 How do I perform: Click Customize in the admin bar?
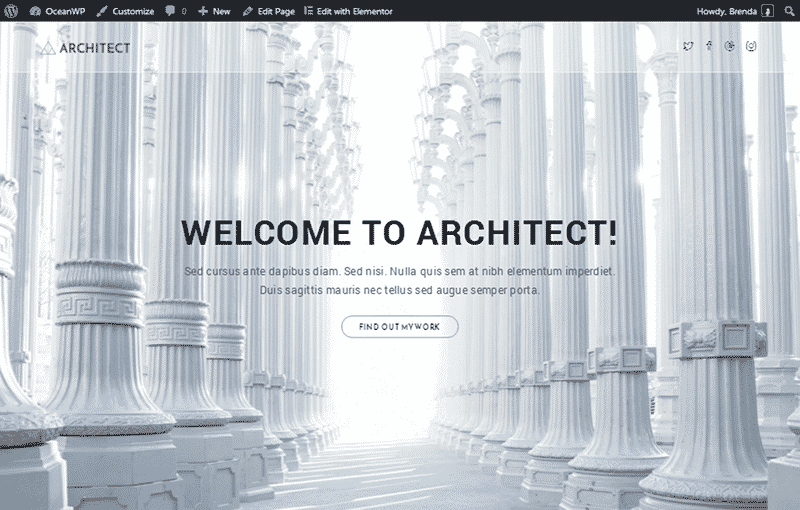pos(126,11)
